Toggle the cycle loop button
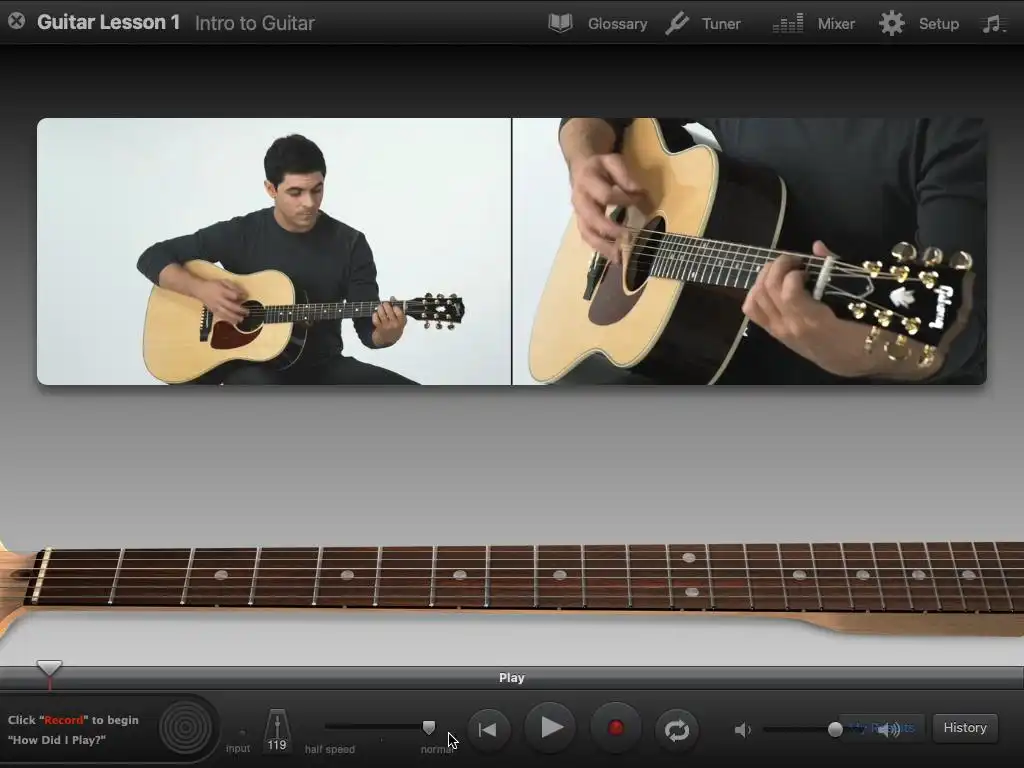This screenshot has height=768, width=1024. [x=677, y=729]
